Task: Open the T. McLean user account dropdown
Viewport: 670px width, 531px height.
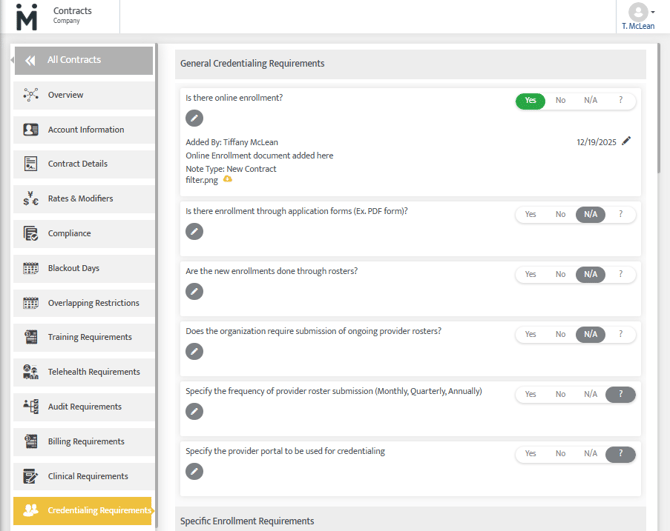Action: pyautogui.click(x=638, y=17)
